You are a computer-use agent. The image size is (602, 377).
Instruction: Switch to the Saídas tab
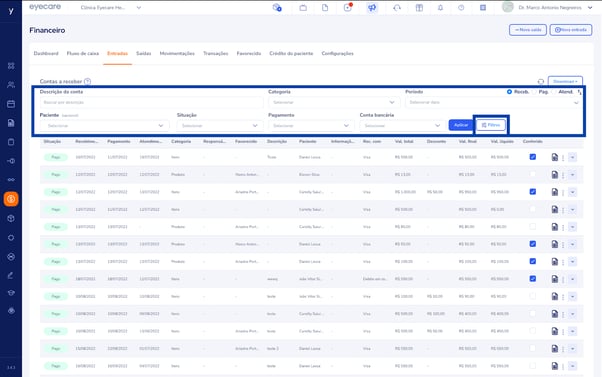[144, 53]
